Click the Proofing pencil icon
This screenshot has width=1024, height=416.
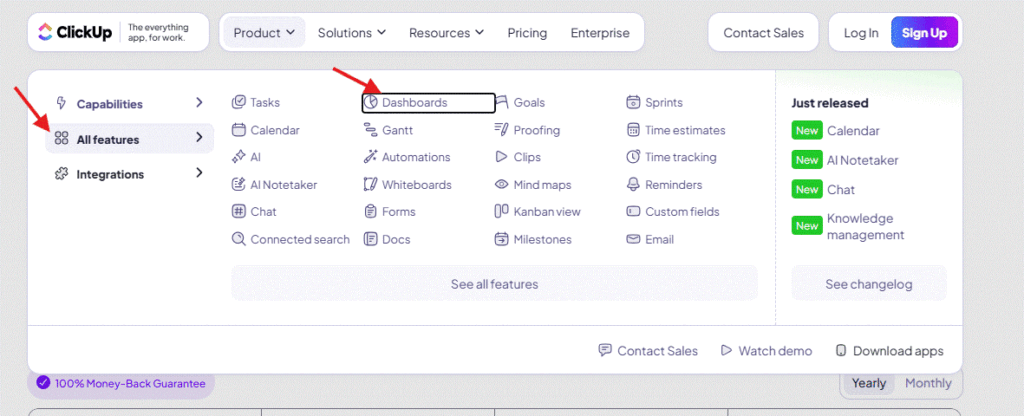pyautogui.click(x=502, y=130)
